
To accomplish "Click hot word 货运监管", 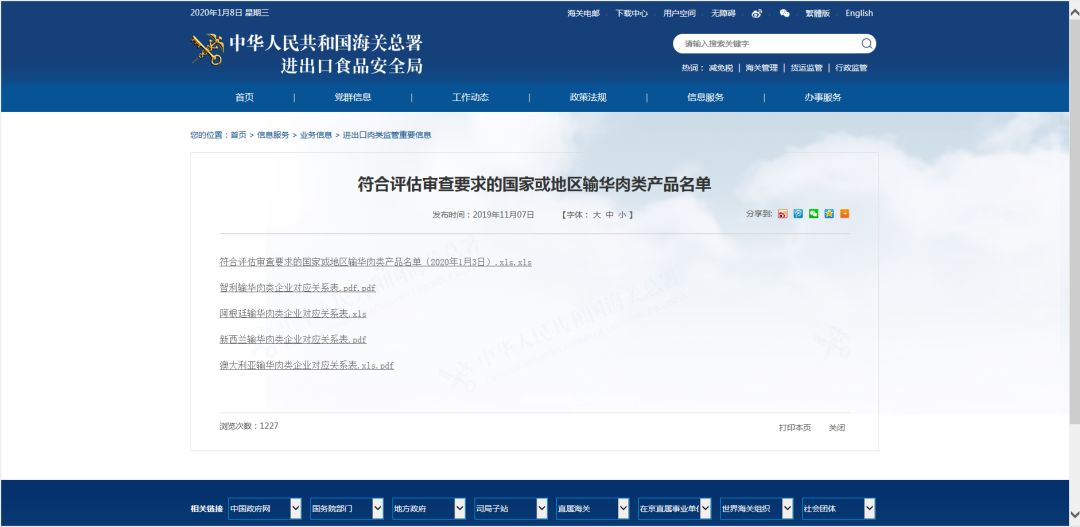I will click(x=806, y=68).
